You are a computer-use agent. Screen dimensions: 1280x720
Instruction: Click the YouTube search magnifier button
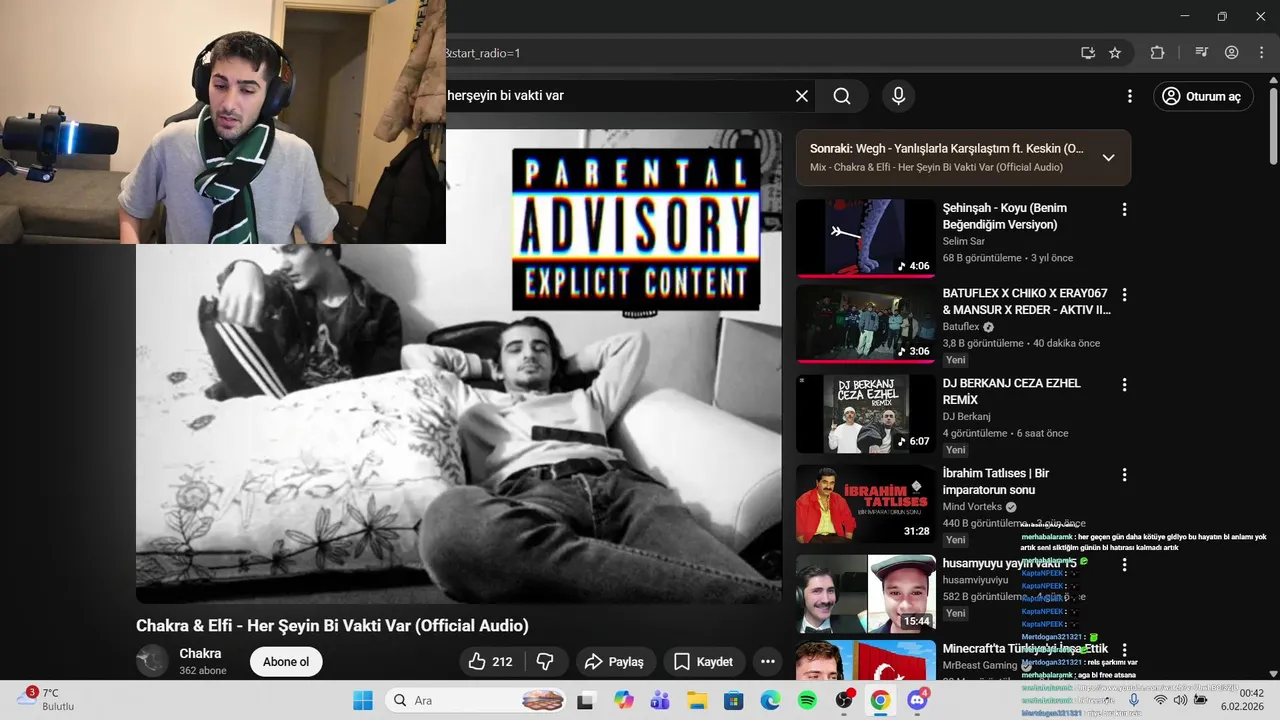(842, 96)
